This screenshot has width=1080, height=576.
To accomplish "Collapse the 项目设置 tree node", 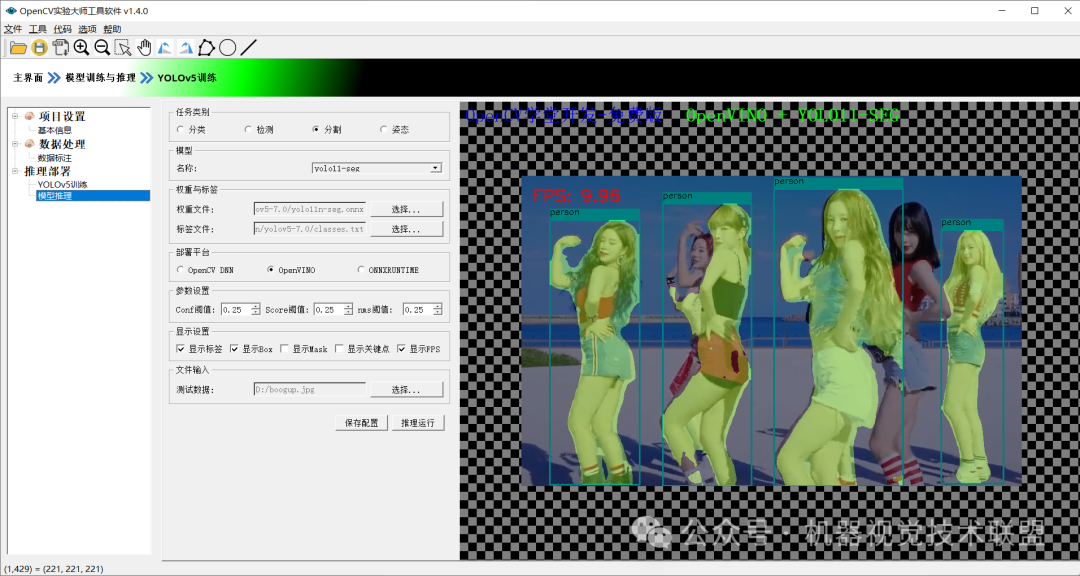I will point(15,116).
